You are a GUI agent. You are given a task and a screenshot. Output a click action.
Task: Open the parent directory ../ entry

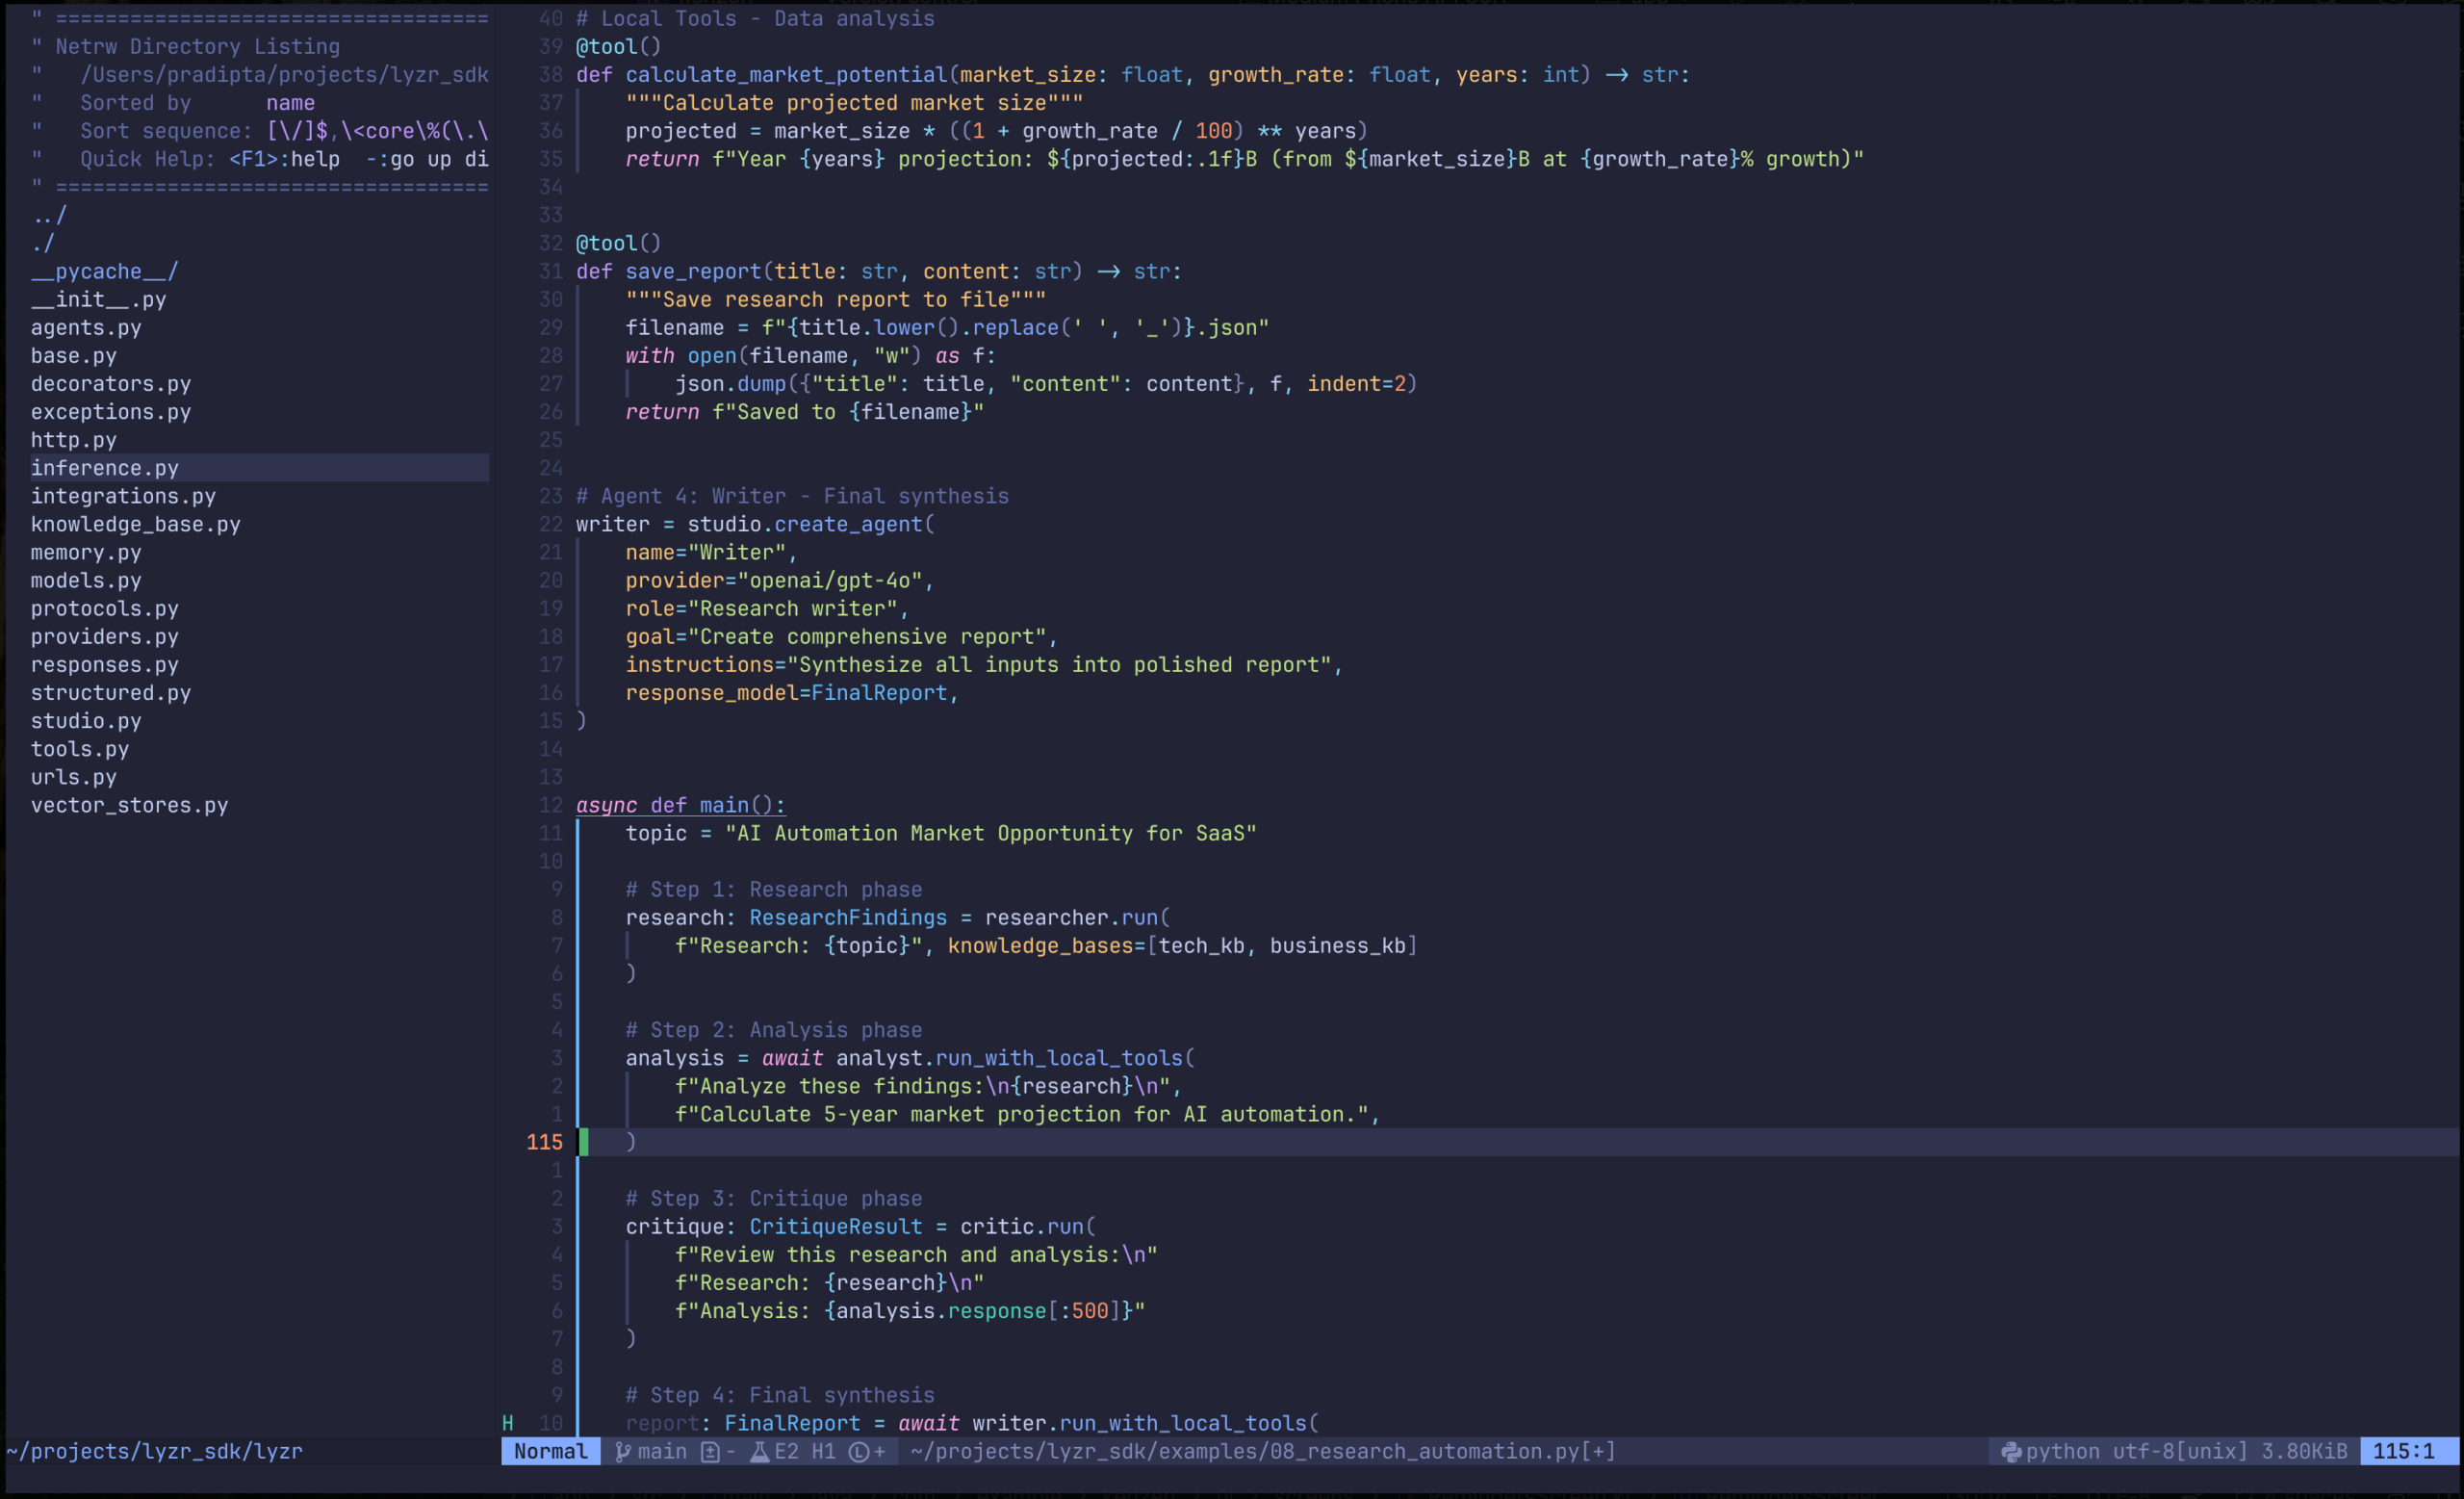point(49,215)
